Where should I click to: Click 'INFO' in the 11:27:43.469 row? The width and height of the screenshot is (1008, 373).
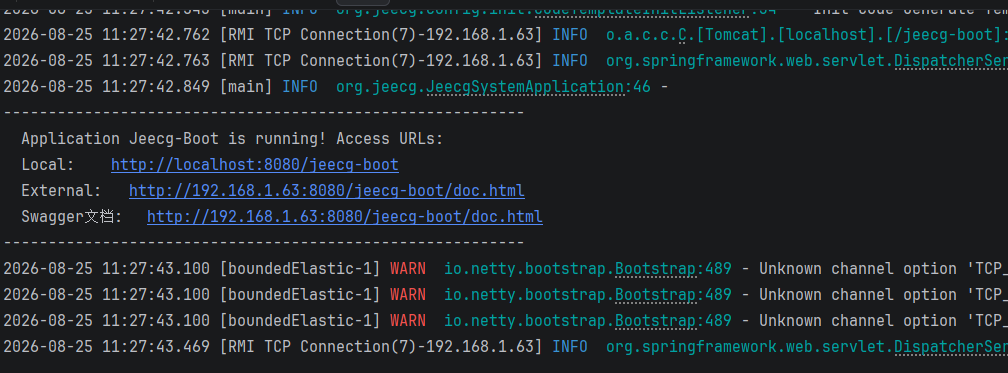[570, 347]
